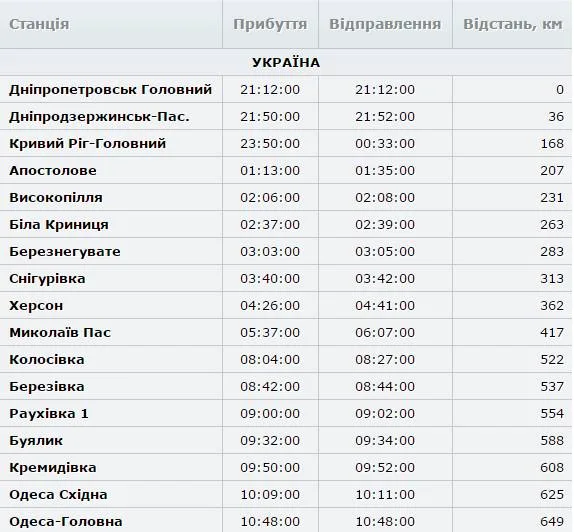Select station Кремидівка
The width and height of the screenshot is (574, 532).
(x=53, y=468)
